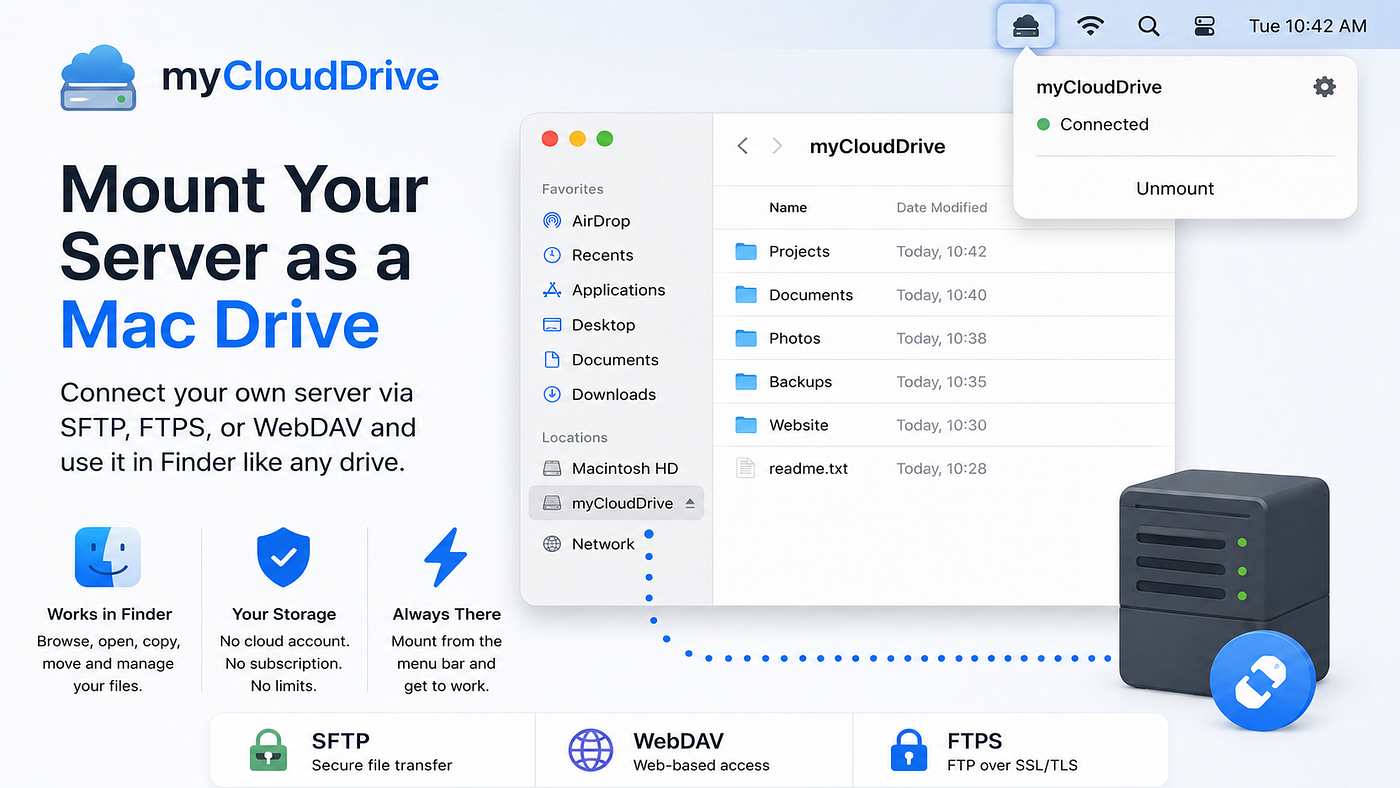Select the Projects folder name
Screen dimensions: 1400x788
pyautogui.click(x=799, y=251)
